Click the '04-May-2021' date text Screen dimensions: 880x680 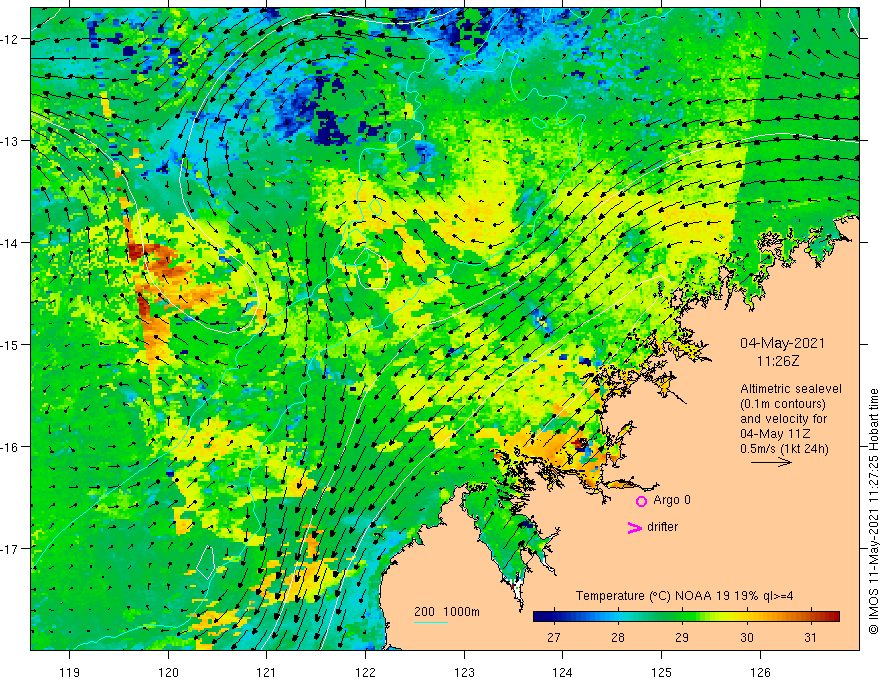click(782, 343)
